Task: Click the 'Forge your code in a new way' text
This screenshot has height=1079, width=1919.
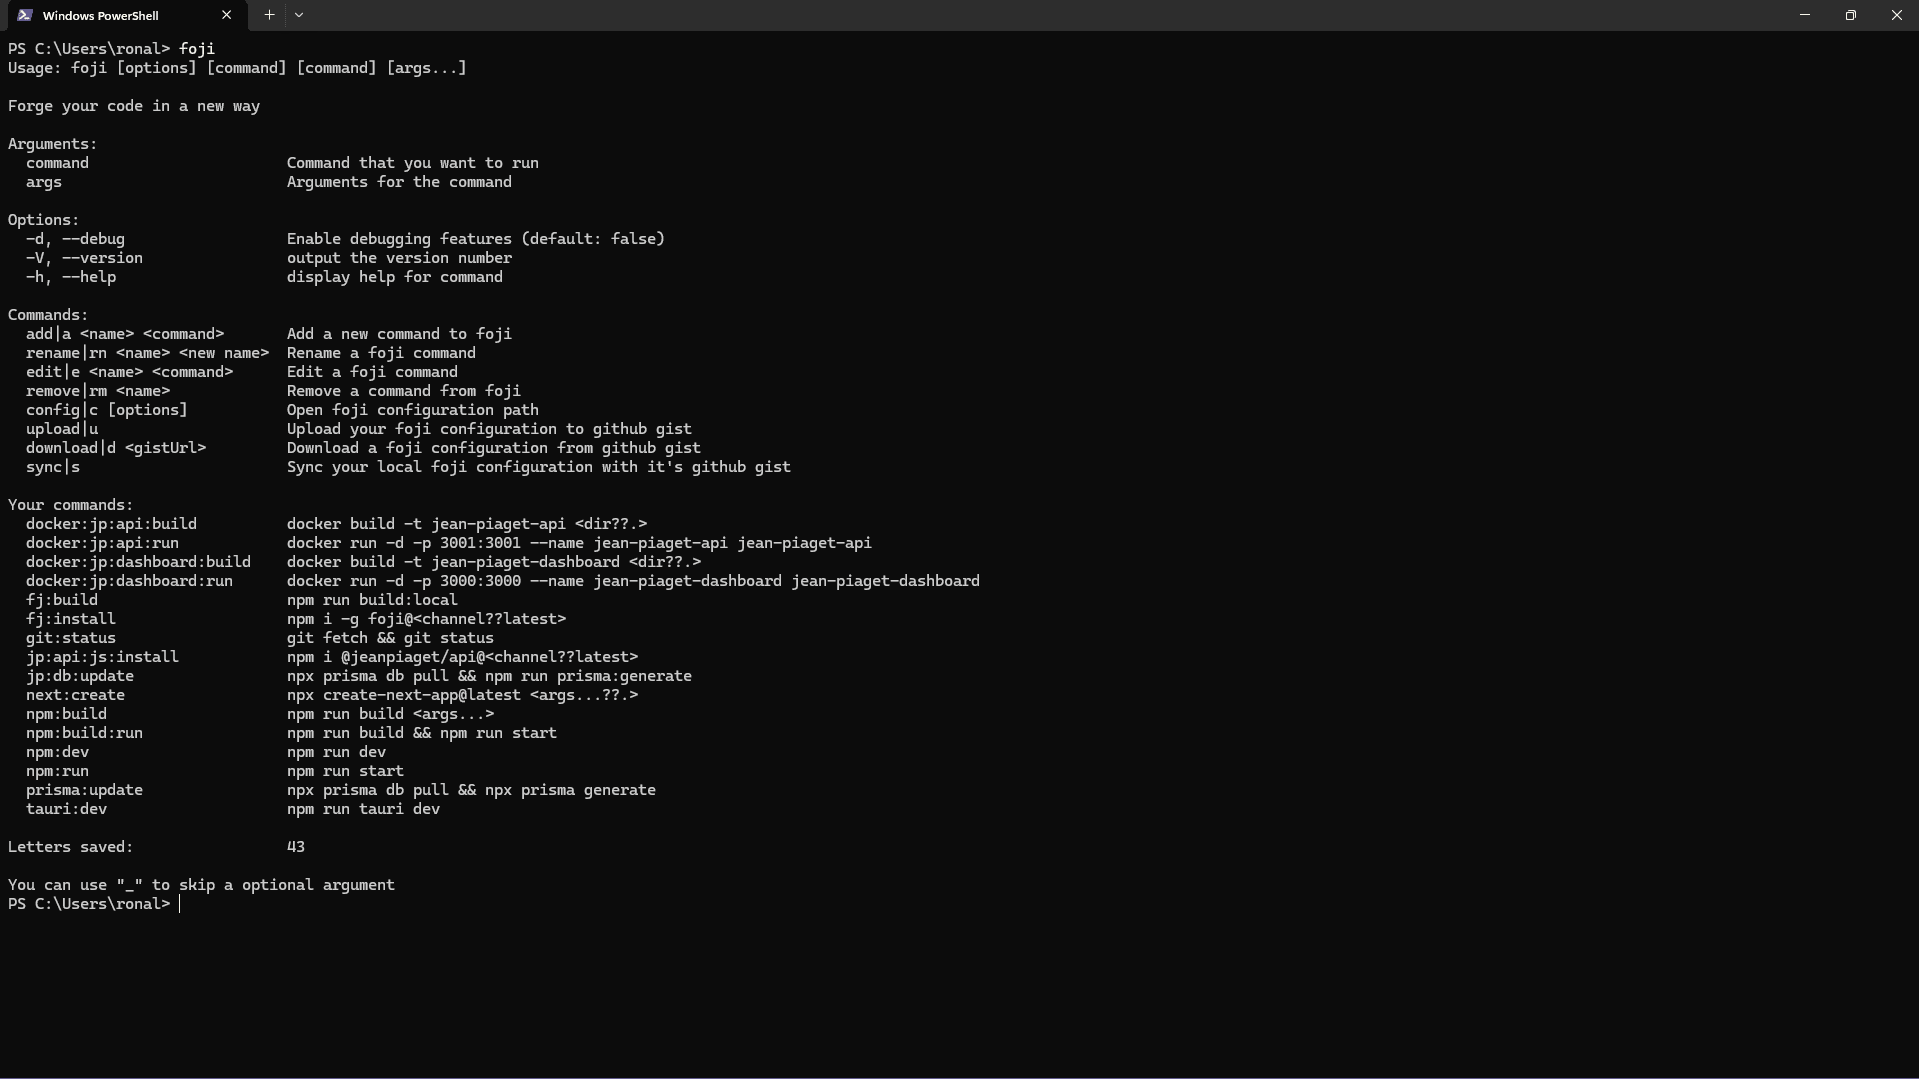Action: [134, 106]
